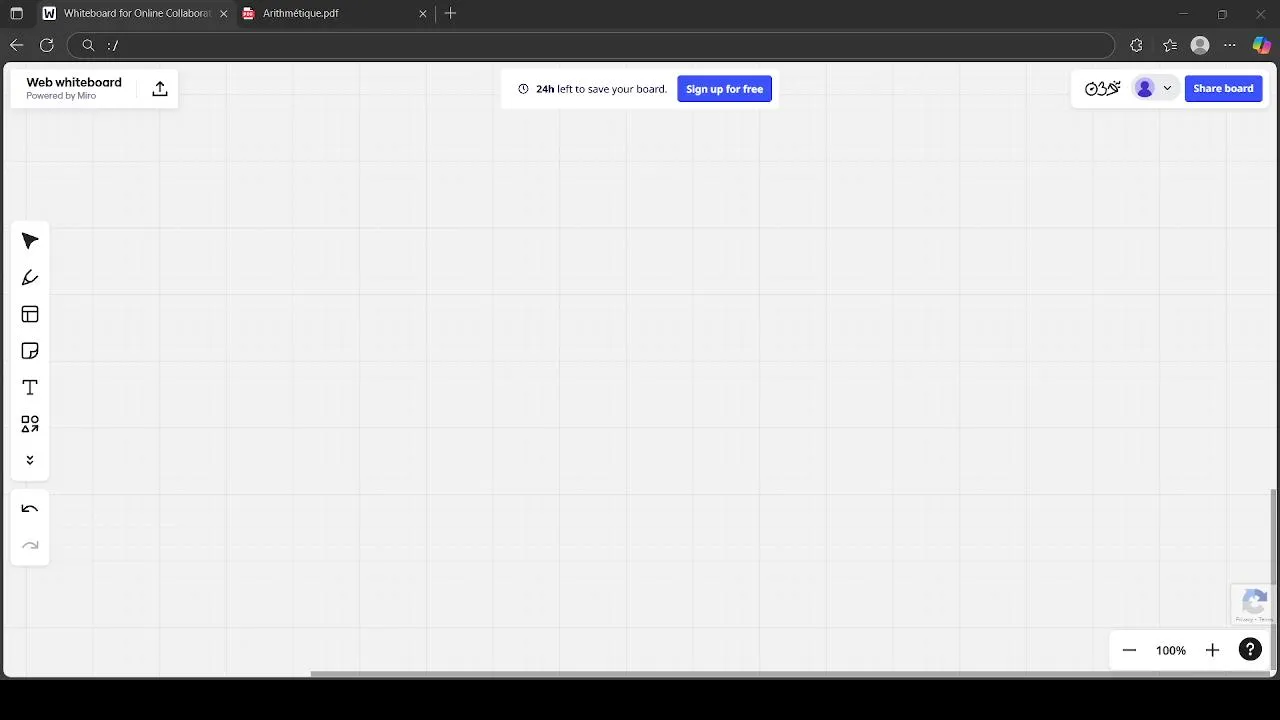1280x720 pixels.
Task: Open browser favorites
Action: point(1170,45)
